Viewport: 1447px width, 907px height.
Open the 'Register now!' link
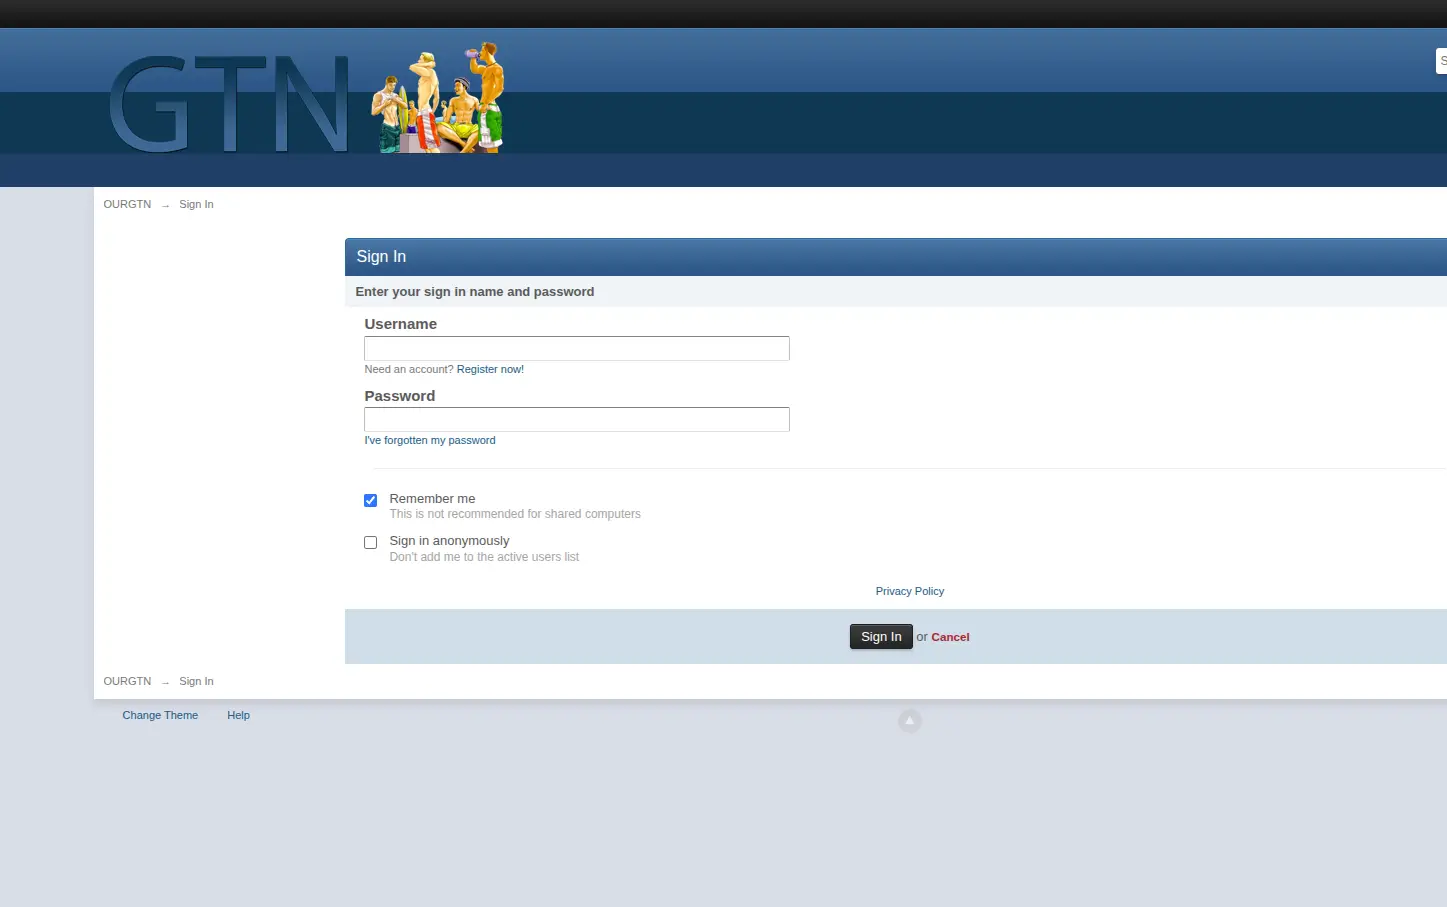pyautogui.click(x=490, y=369)
